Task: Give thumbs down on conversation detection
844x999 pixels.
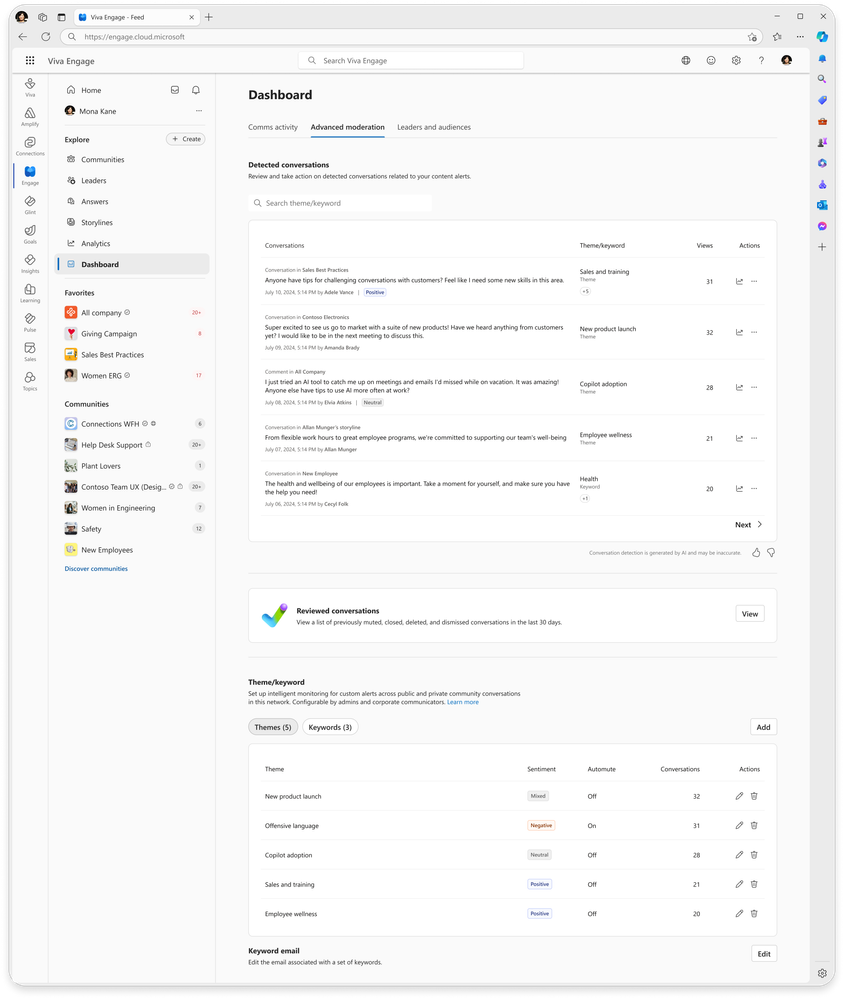Action: [771, 553]
